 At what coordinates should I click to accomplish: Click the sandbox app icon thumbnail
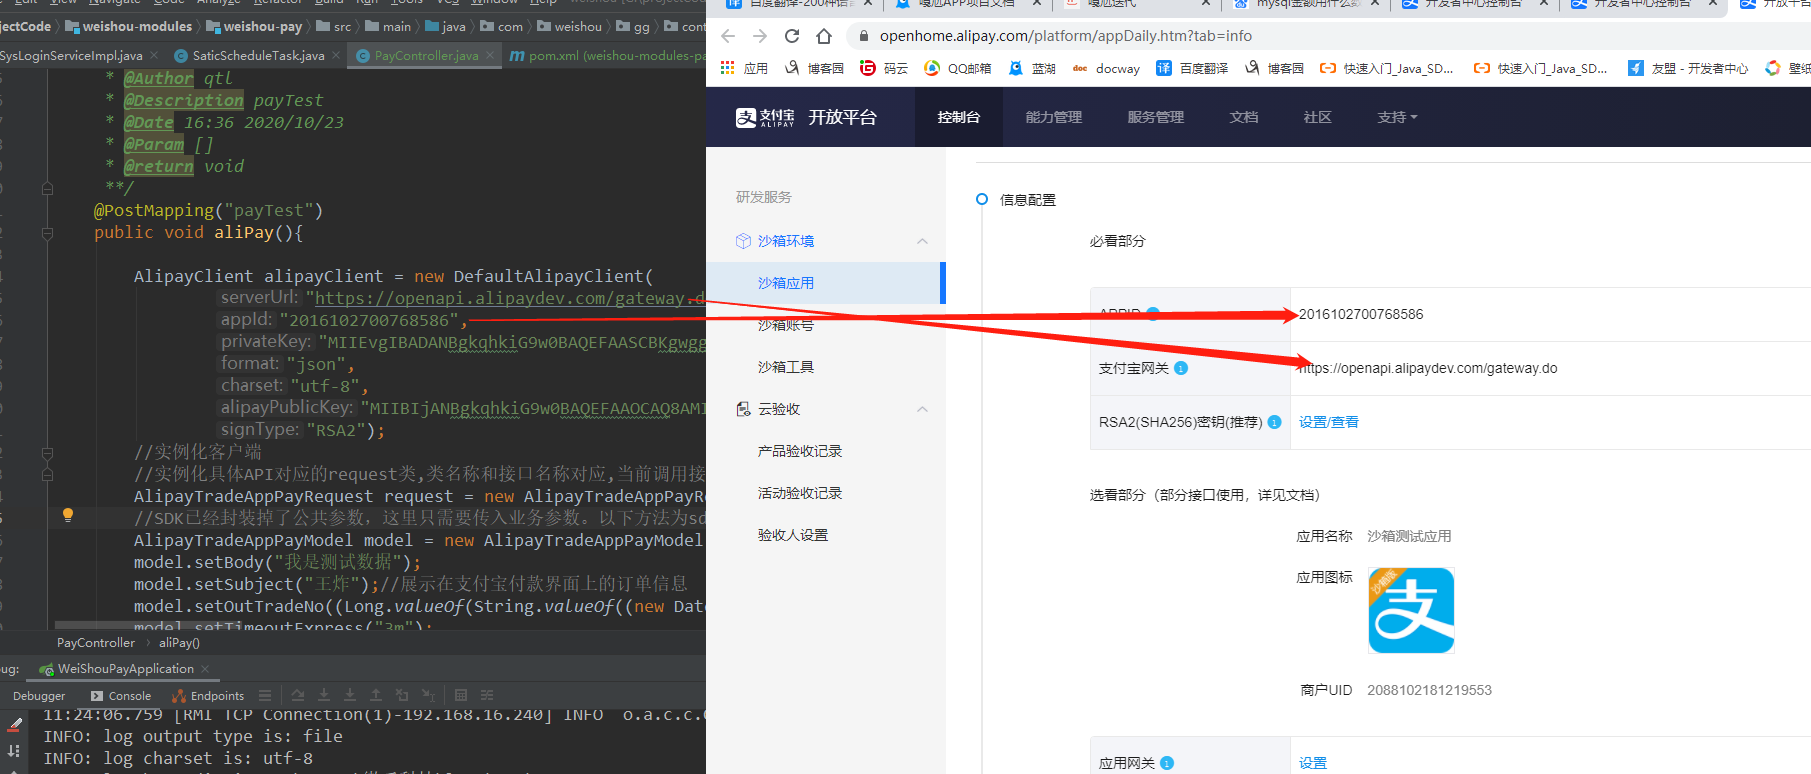click(x=1411, y=610)
